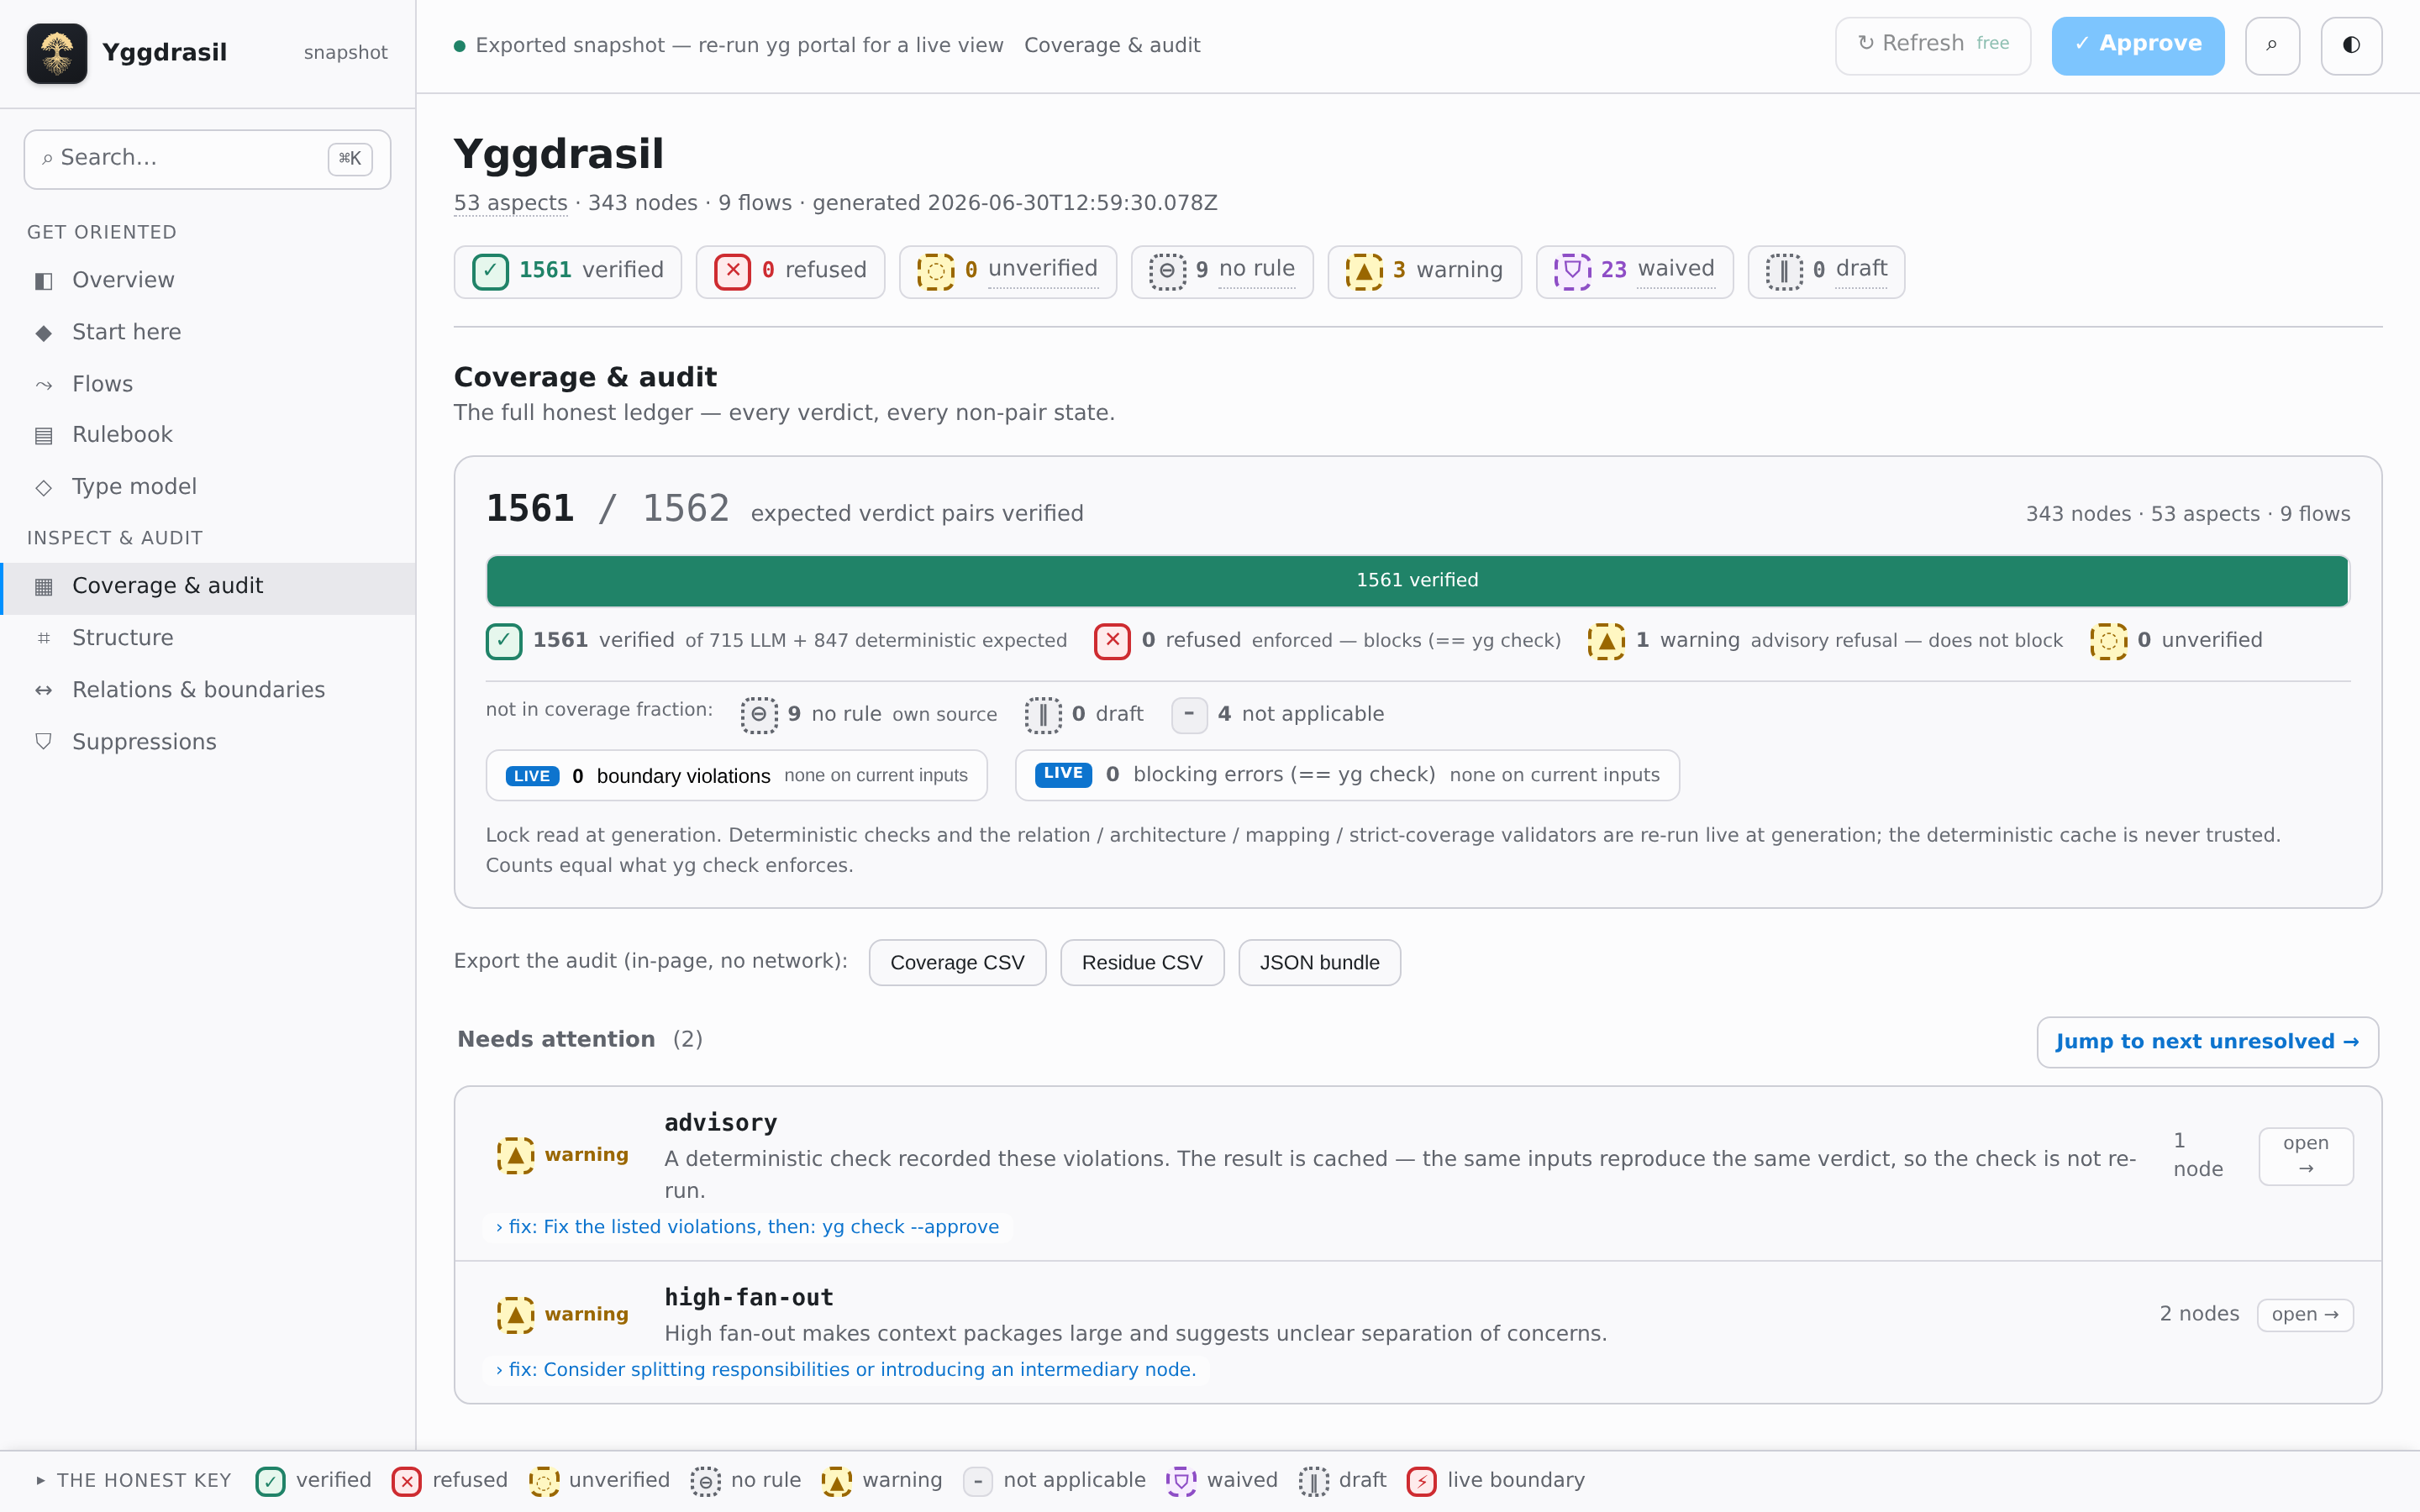This screenshot has width=2420, height=1512.
Task: Open the high-fan-out warning item
Action: (2305, 1315)
